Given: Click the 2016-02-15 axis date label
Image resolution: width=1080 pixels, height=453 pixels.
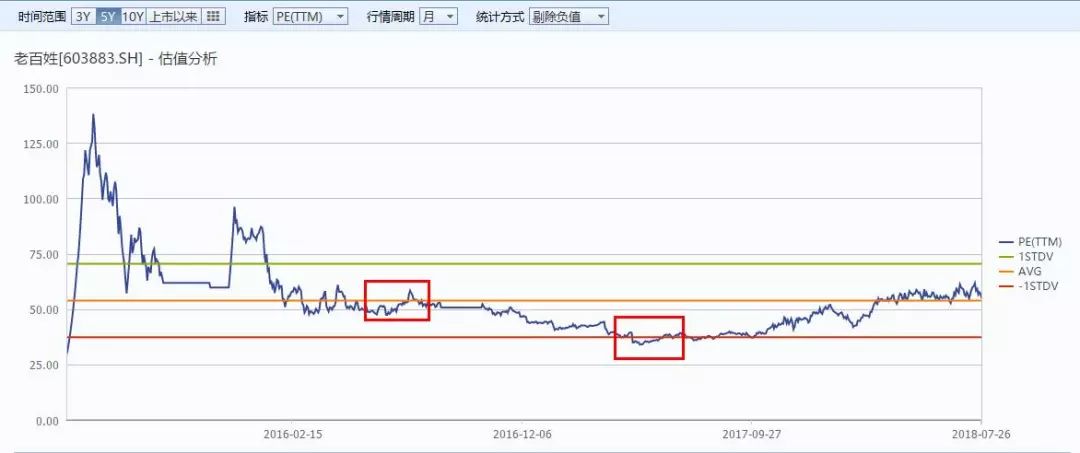Looking at the screenshot, I should (292, 434).
